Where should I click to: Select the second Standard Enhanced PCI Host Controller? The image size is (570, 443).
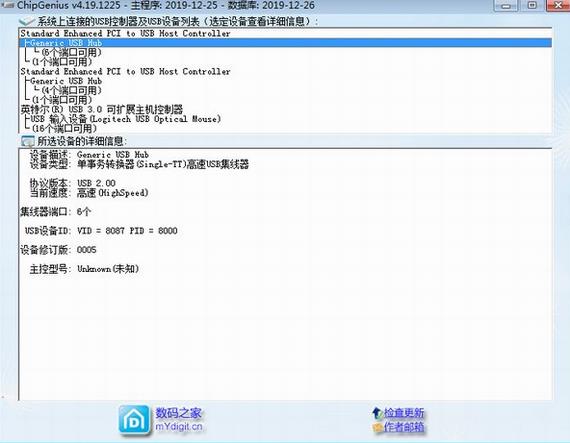click(x=125, y=72)
